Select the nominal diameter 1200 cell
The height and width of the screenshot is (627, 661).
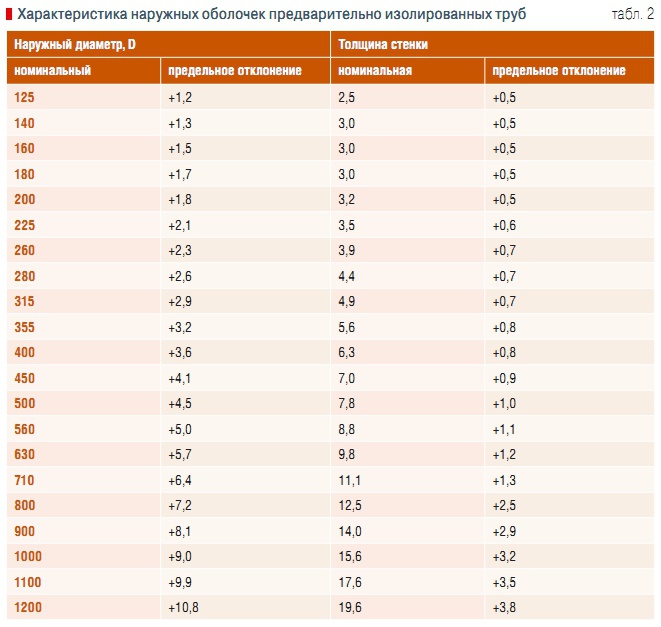click(x=29, y=608)
